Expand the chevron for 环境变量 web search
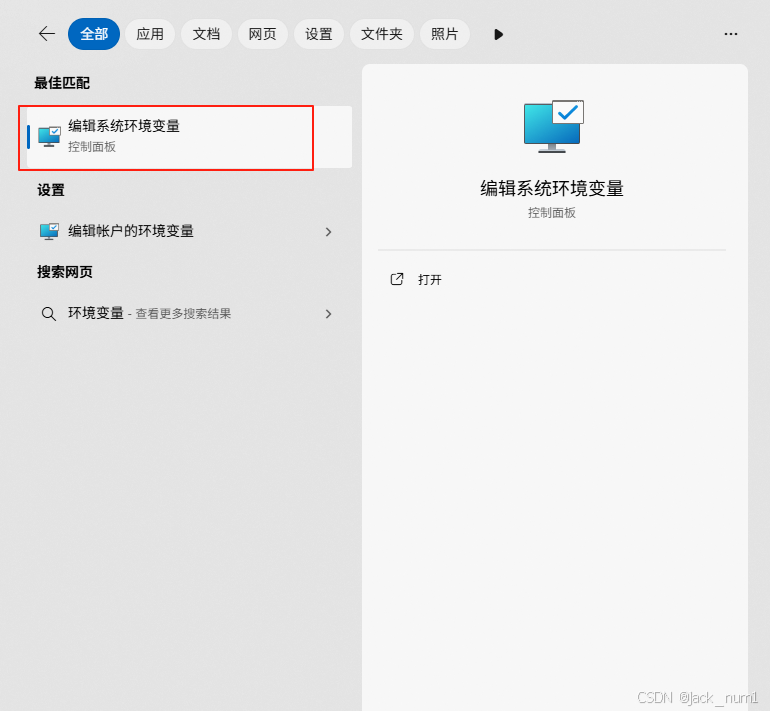 (329, 314)
